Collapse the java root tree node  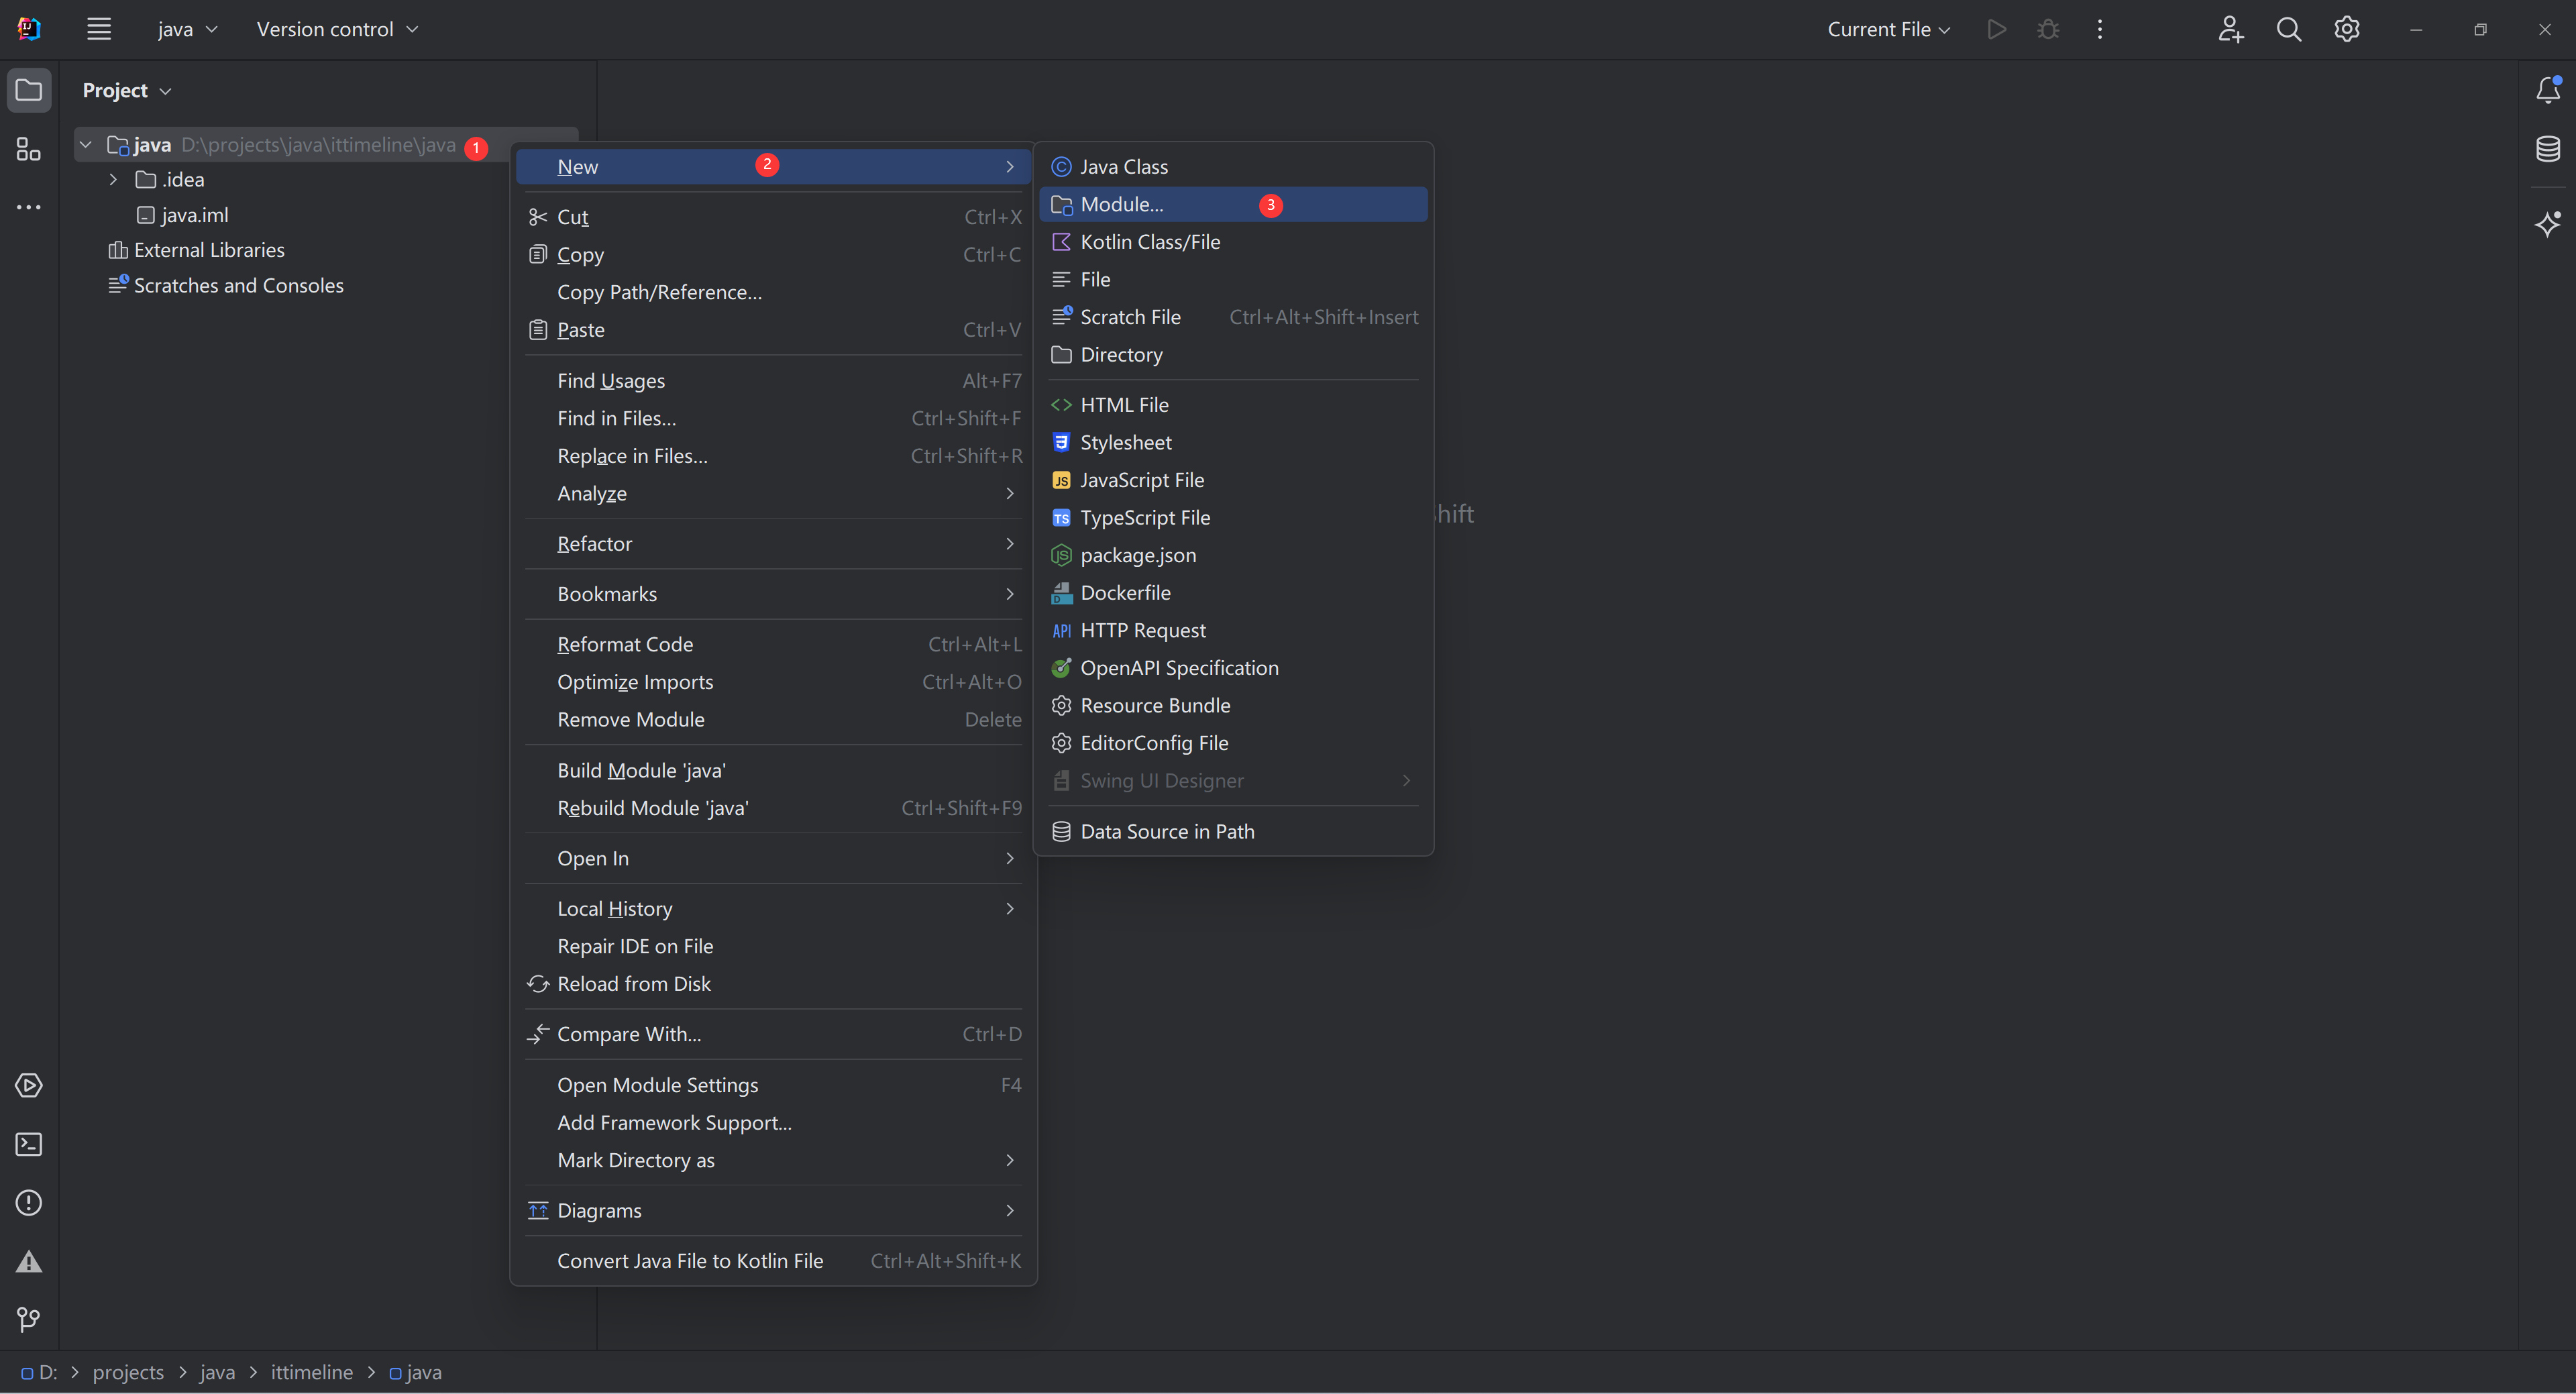point(86,145)
